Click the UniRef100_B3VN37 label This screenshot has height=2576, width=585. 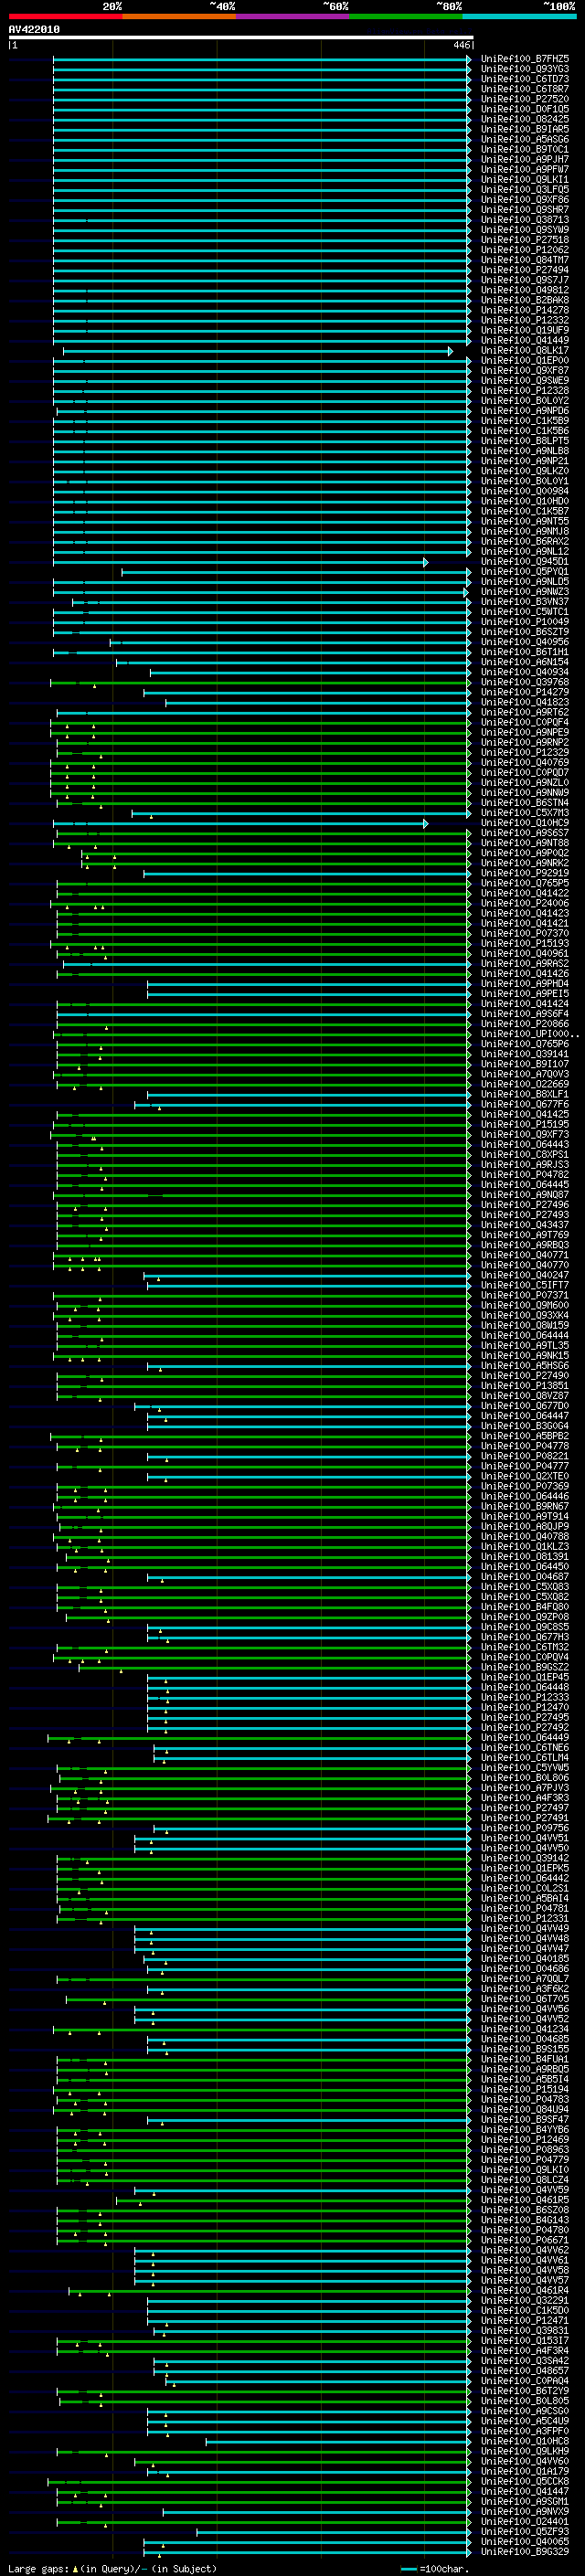524,602
